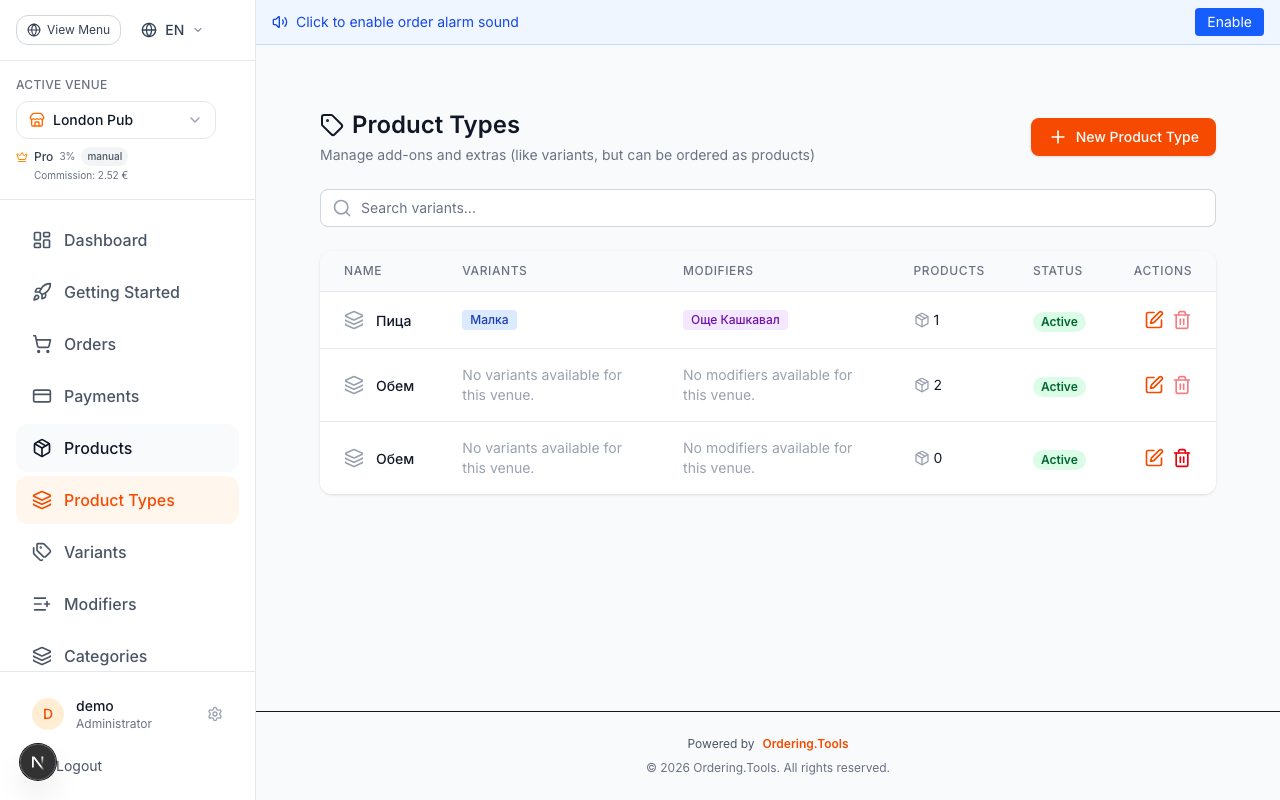Open settings gear next to demo user

pyautogui.click(x=215, y=714)
